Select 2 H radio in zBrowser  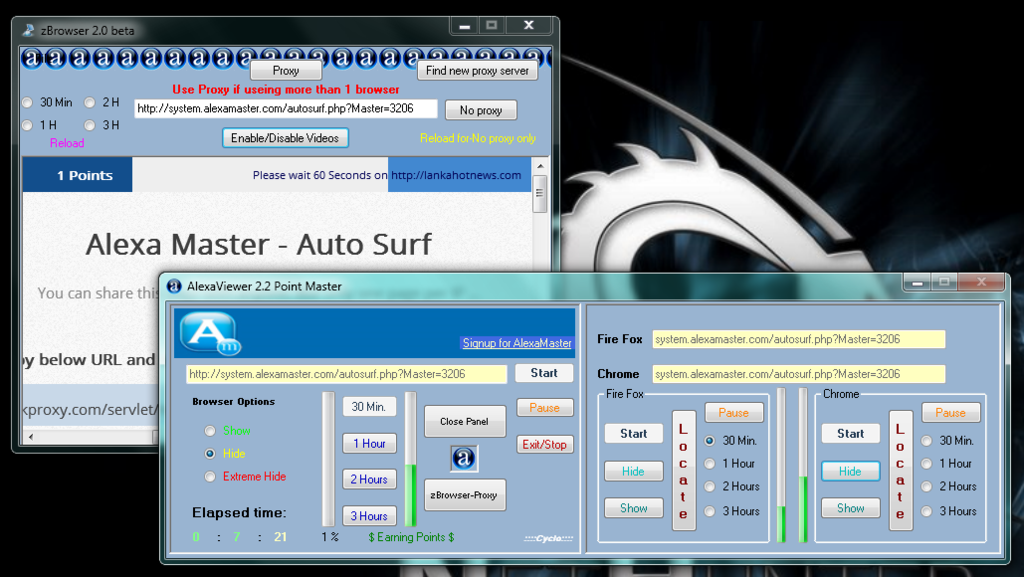coord(89,102)
